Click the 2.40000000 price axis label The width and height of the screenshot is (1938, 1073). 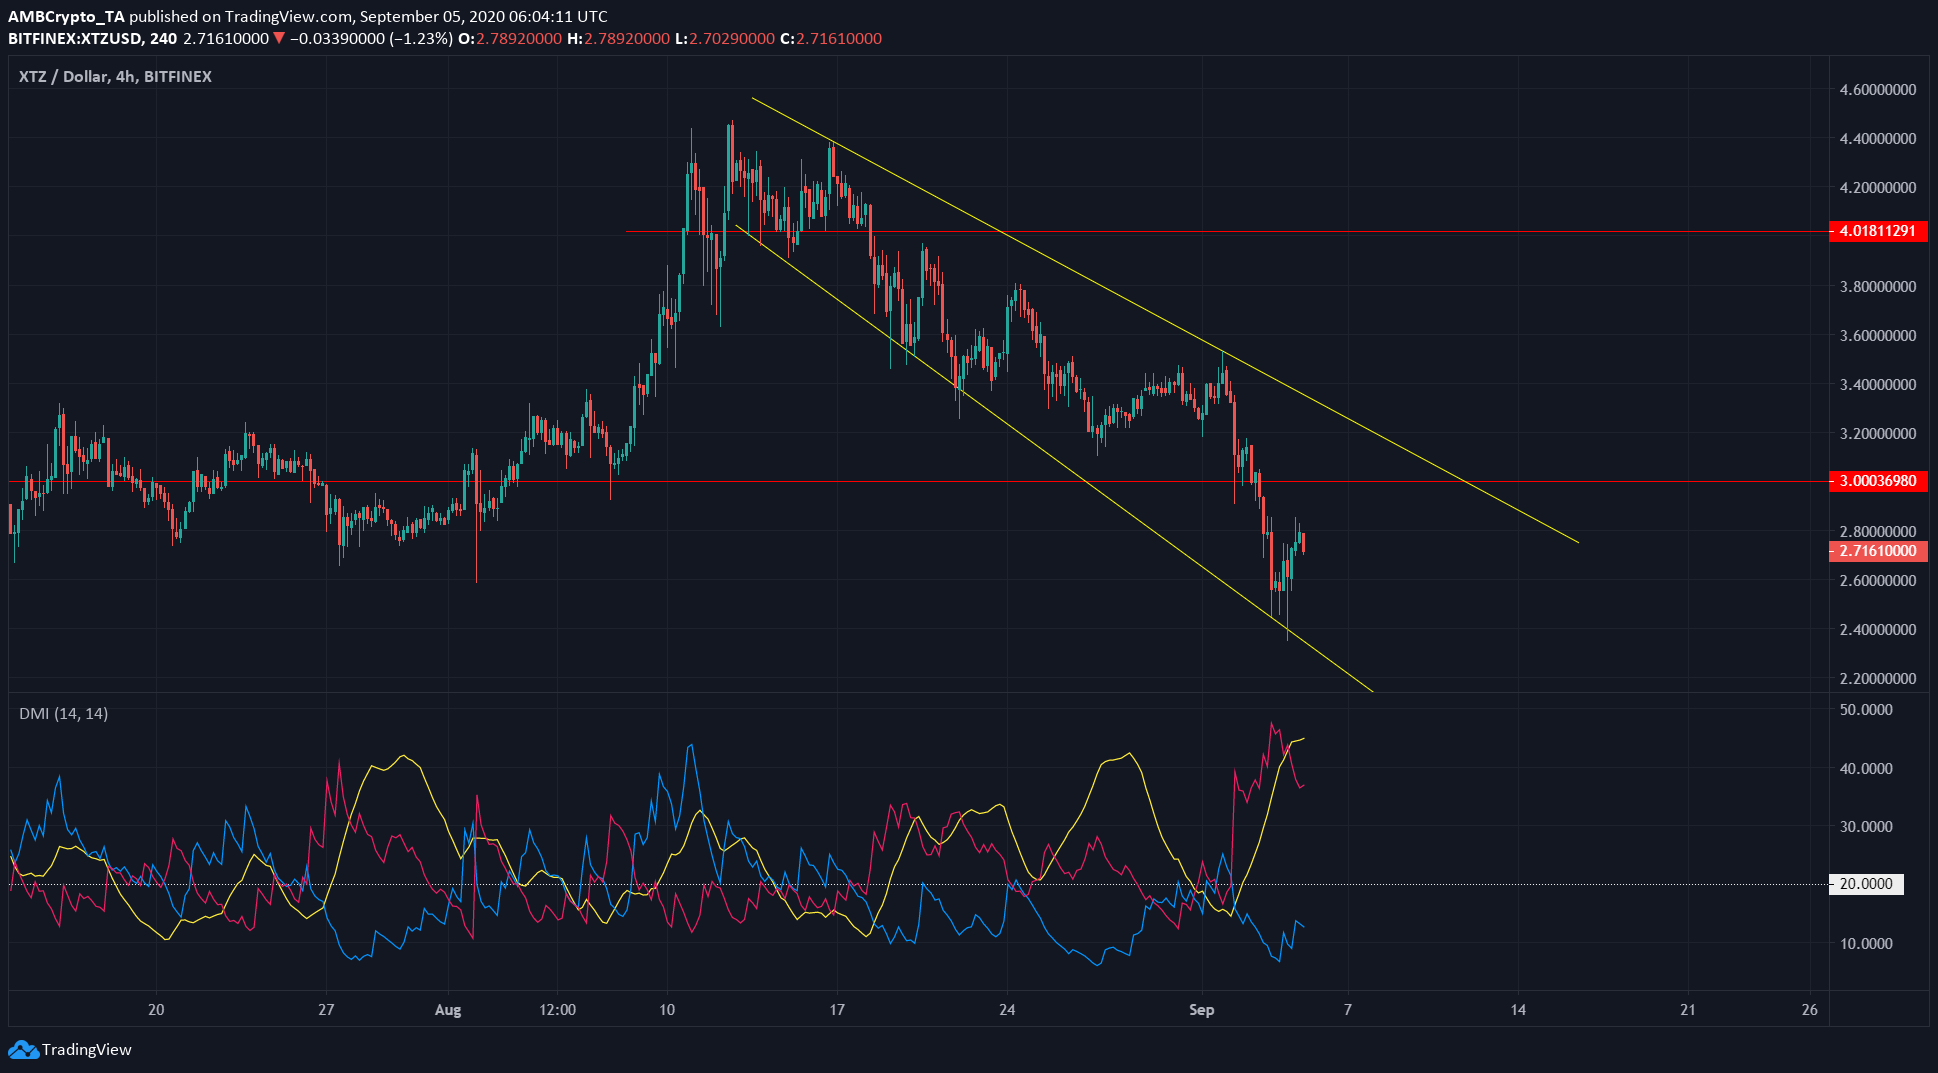[x=1878, y=629]
